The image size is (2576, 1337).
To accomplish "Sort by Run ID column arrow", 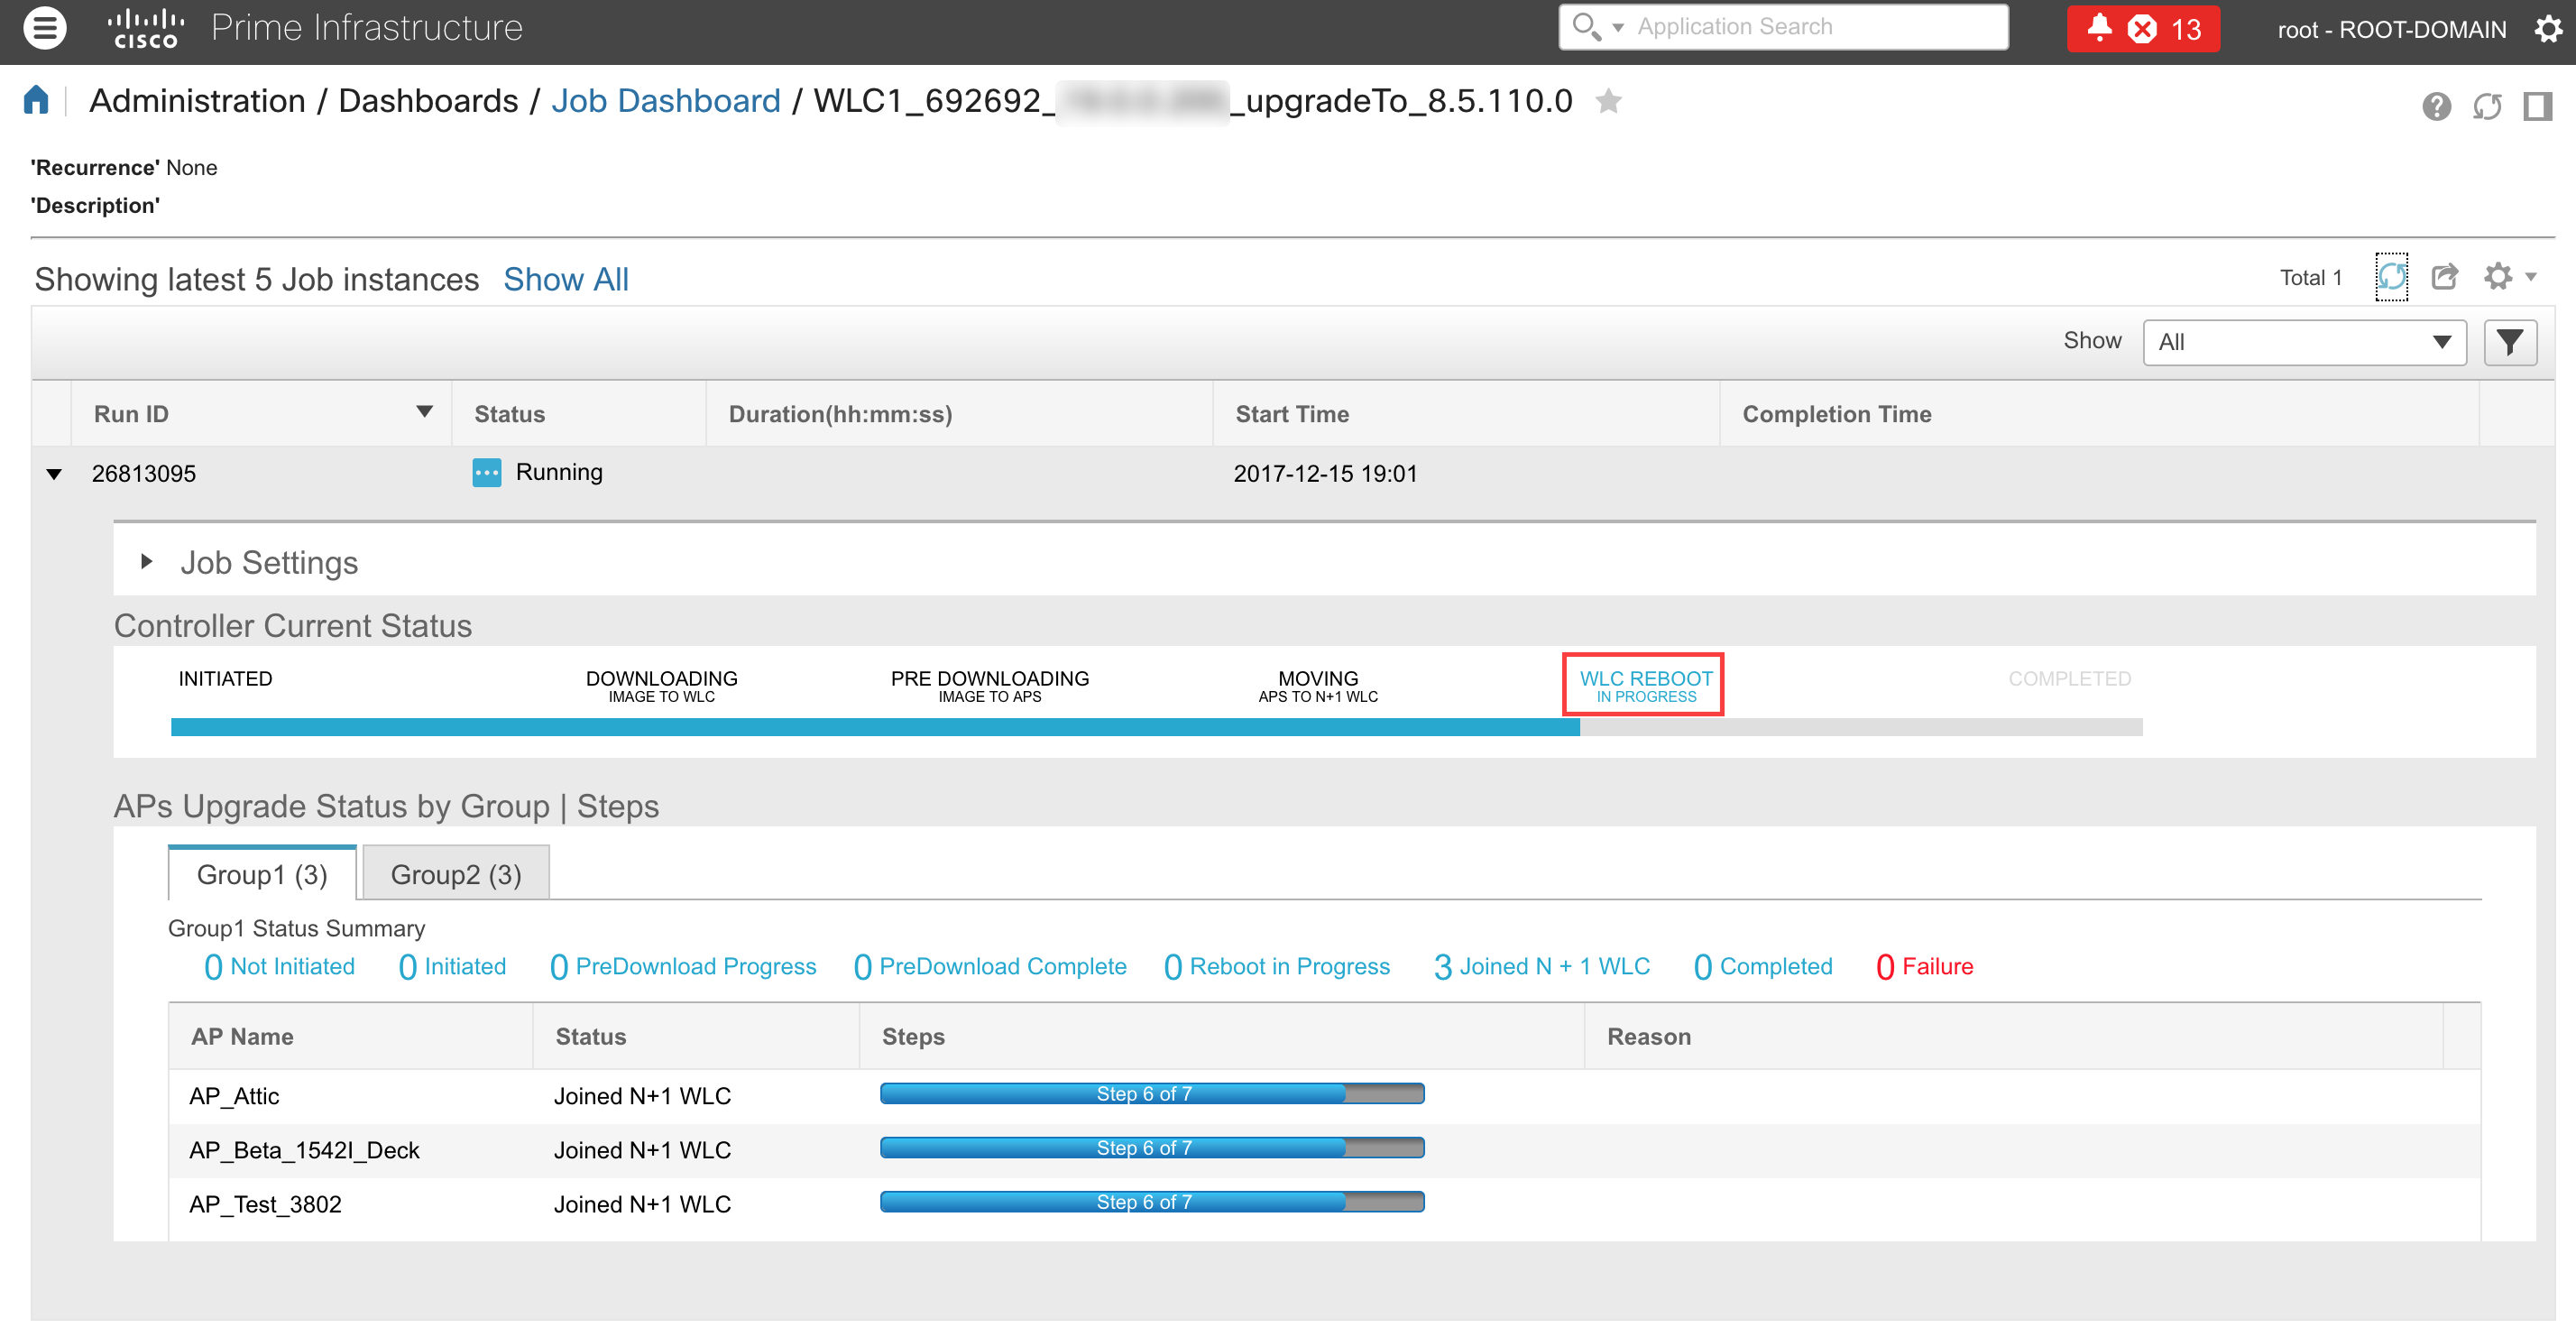I will pyautogui.click(x=424, y=412).
